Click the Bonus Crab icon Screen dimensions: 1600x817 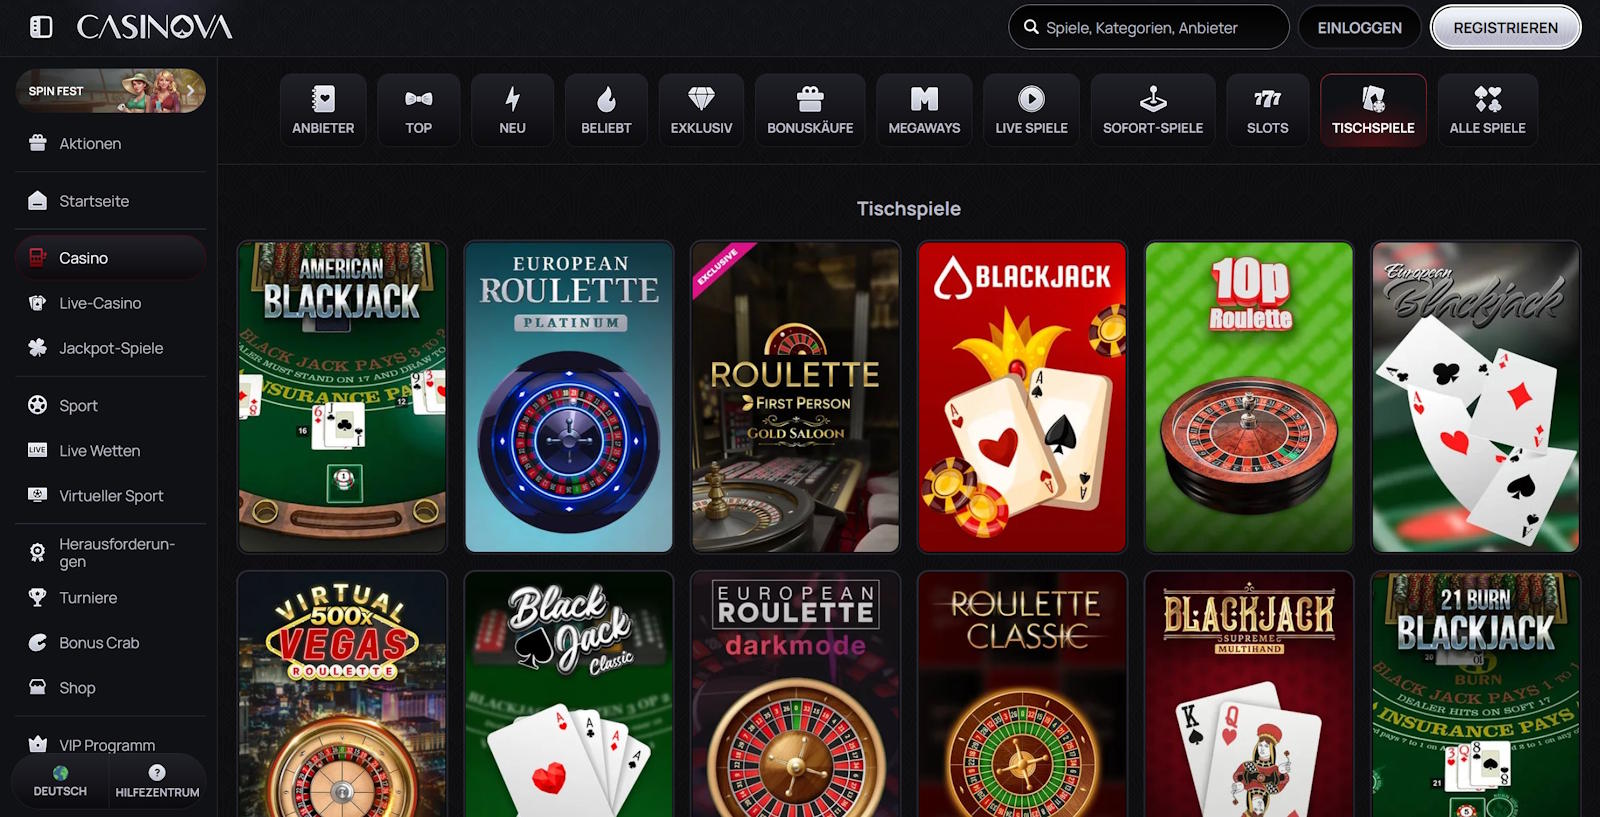[x=38, y=642]
